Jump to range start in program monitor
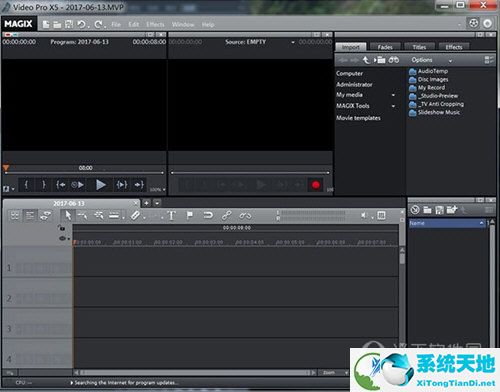500x392 pixels. [61, 185]
